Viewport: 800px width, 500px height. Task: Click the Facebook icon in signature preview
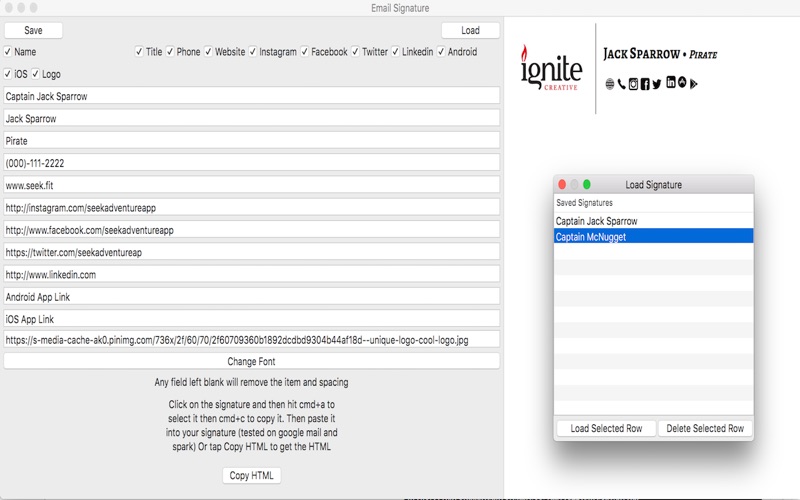(645, 84)
